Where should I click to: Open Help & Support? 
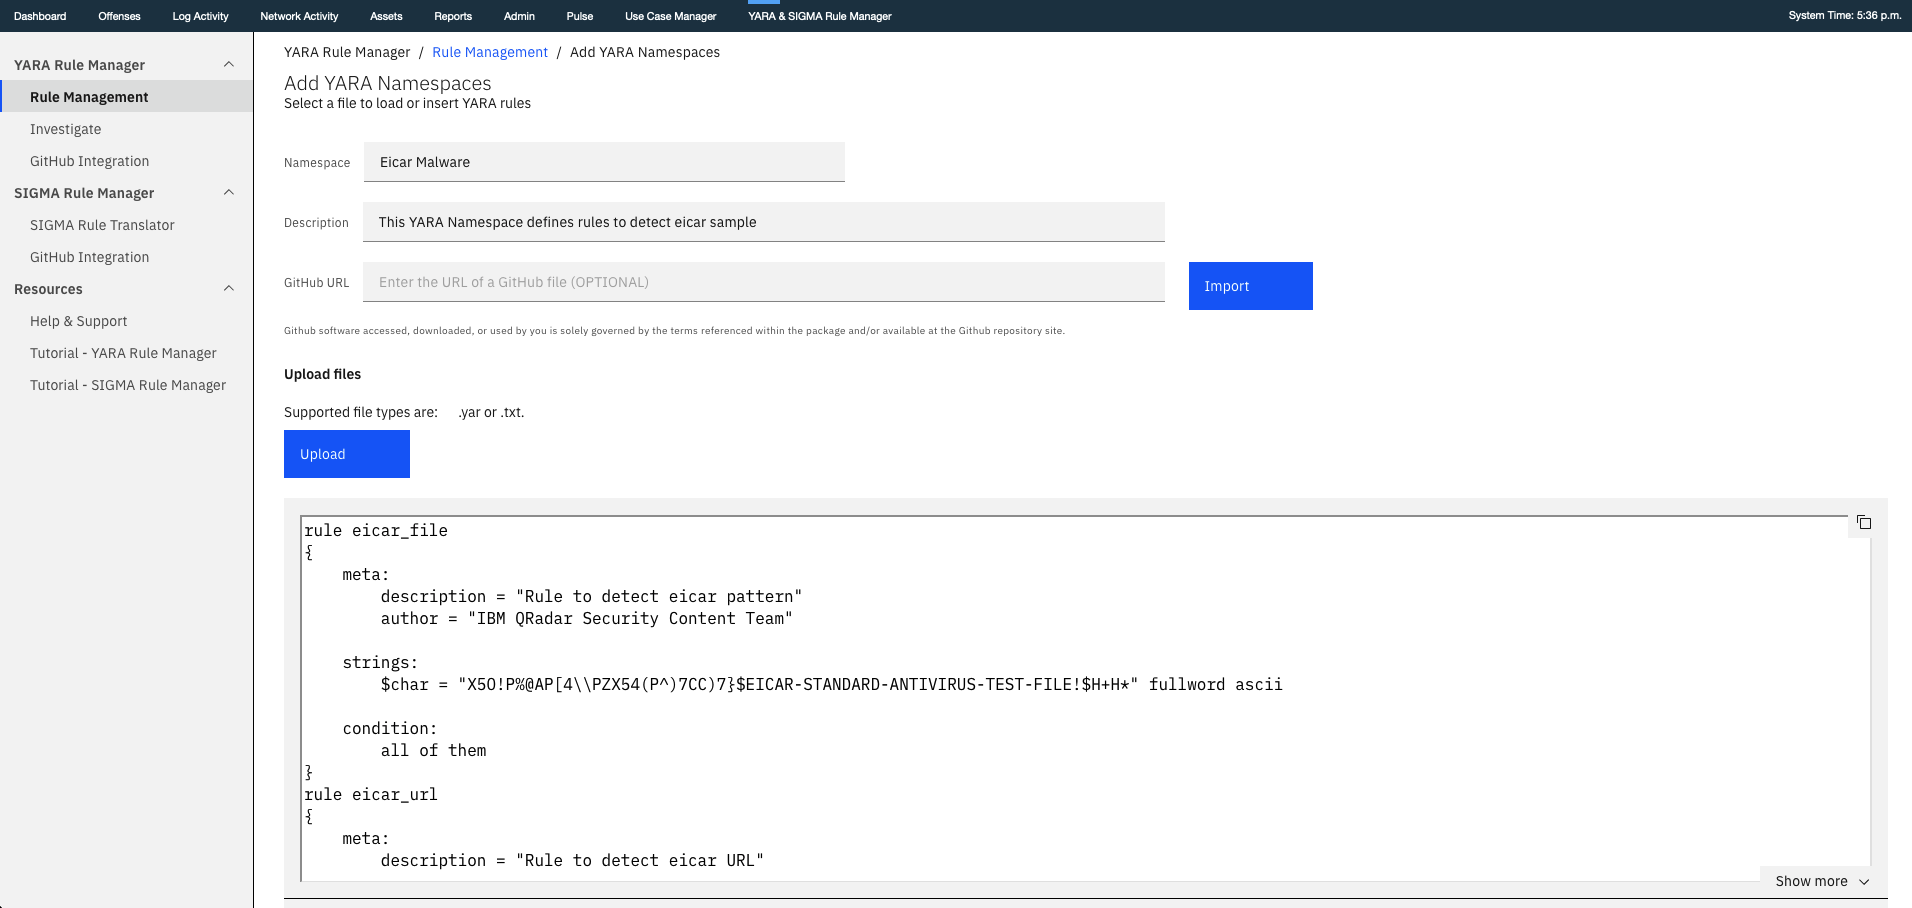[79, 320]
